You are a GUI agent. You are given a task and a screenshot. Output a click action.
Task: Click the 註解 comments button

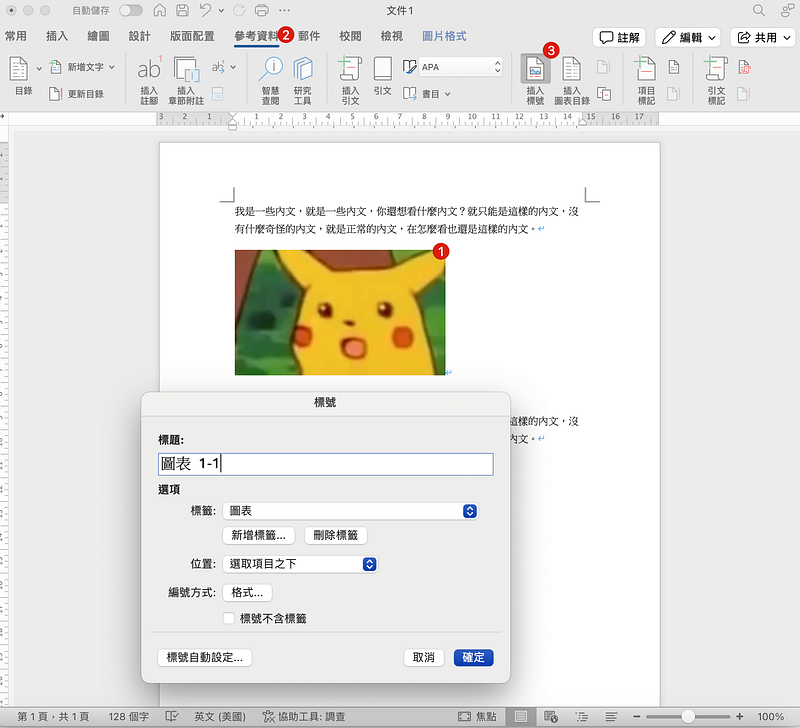pos(619,37)
